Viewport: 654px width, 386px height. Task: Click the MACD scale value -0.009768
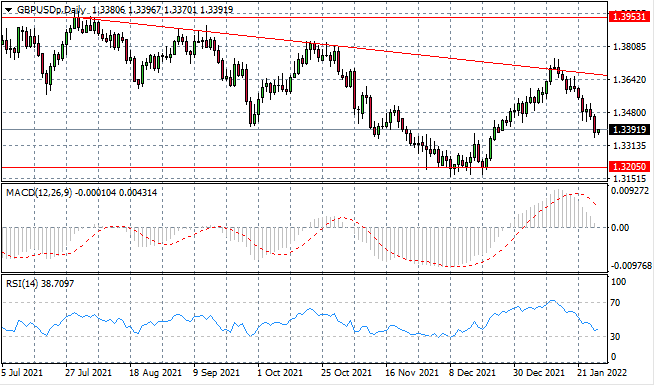point(631,266)
